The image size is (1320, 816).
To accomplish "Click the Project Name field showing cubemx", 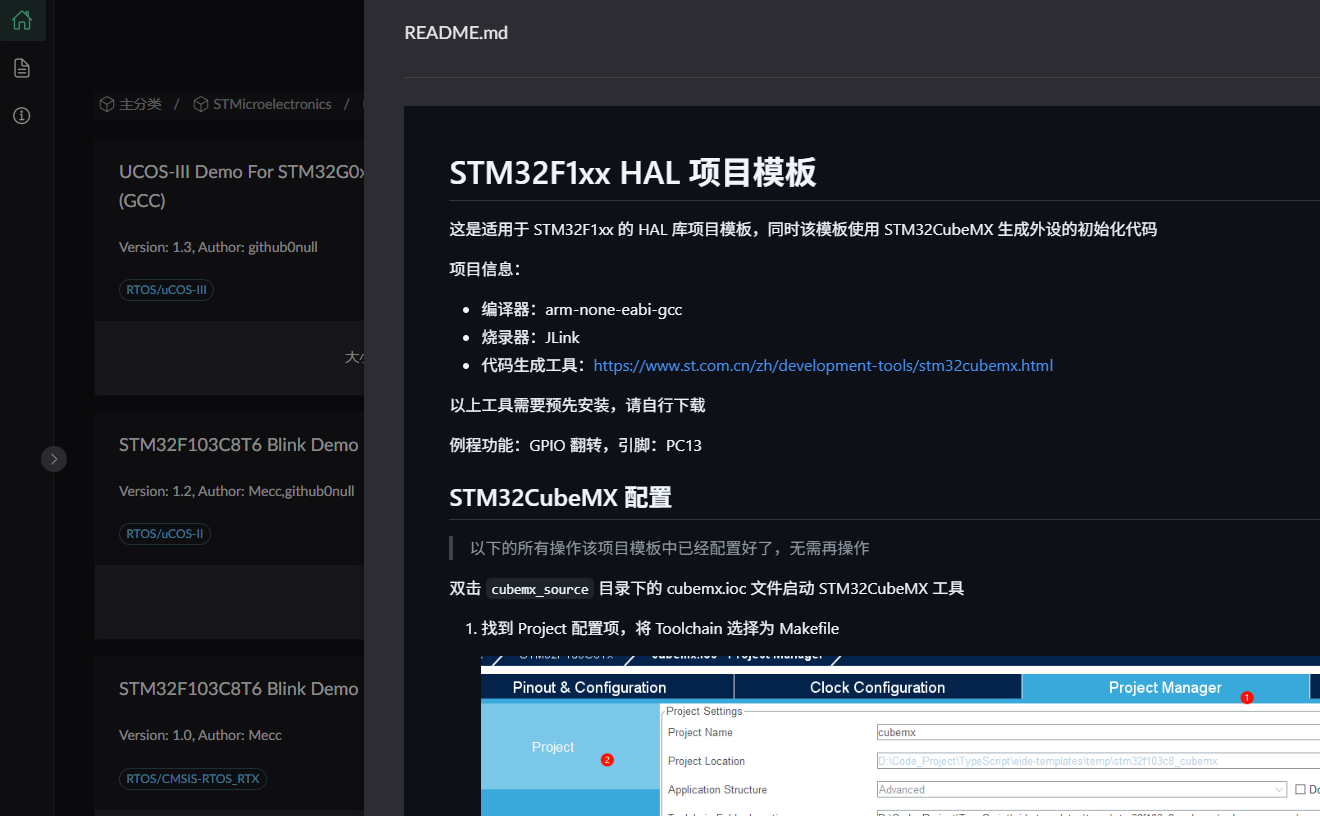I will point(1098,732).
